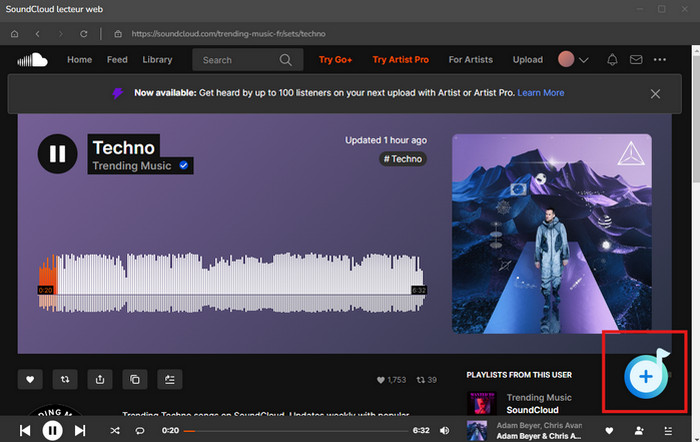This screenshot has height=442, width=700.
Task: Add playlist to Next up queue
Action: tap(170, 379)
